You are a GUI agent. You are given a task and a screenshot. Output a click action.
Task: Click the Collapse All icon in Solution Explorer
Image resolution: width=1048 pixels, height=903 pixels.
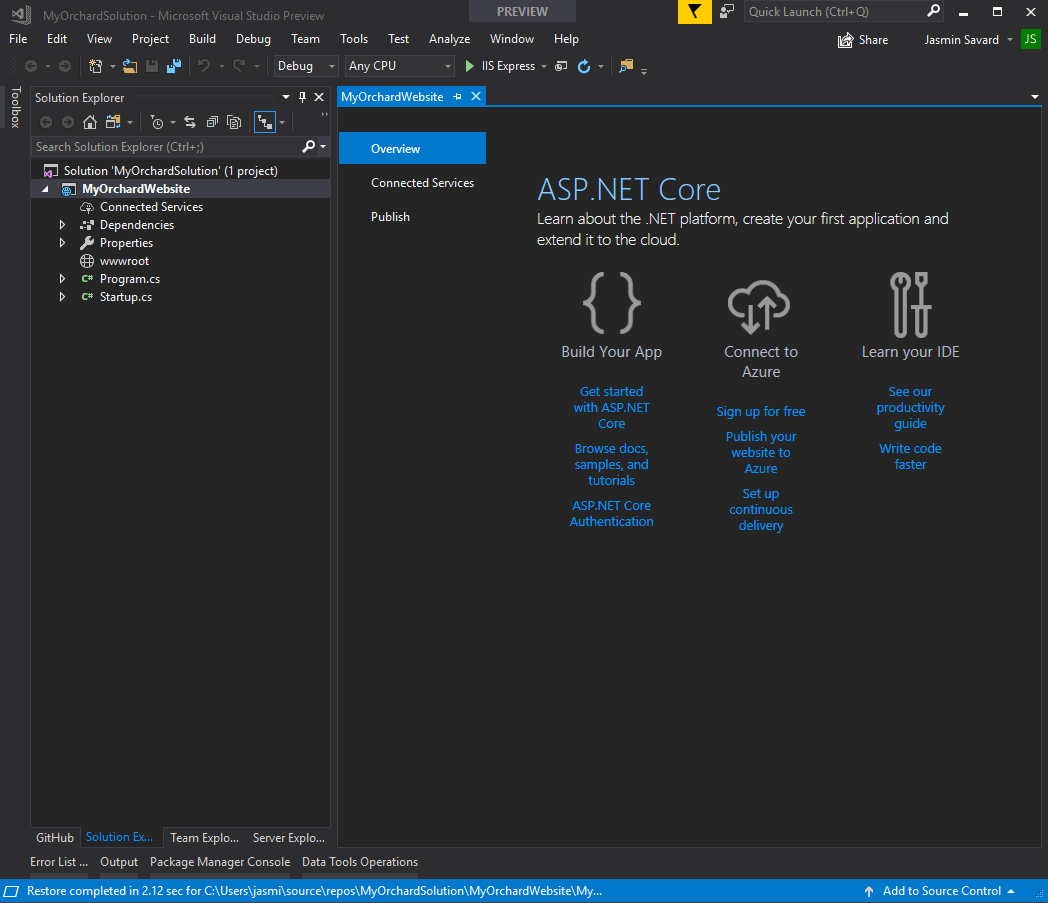pos(212,122)
